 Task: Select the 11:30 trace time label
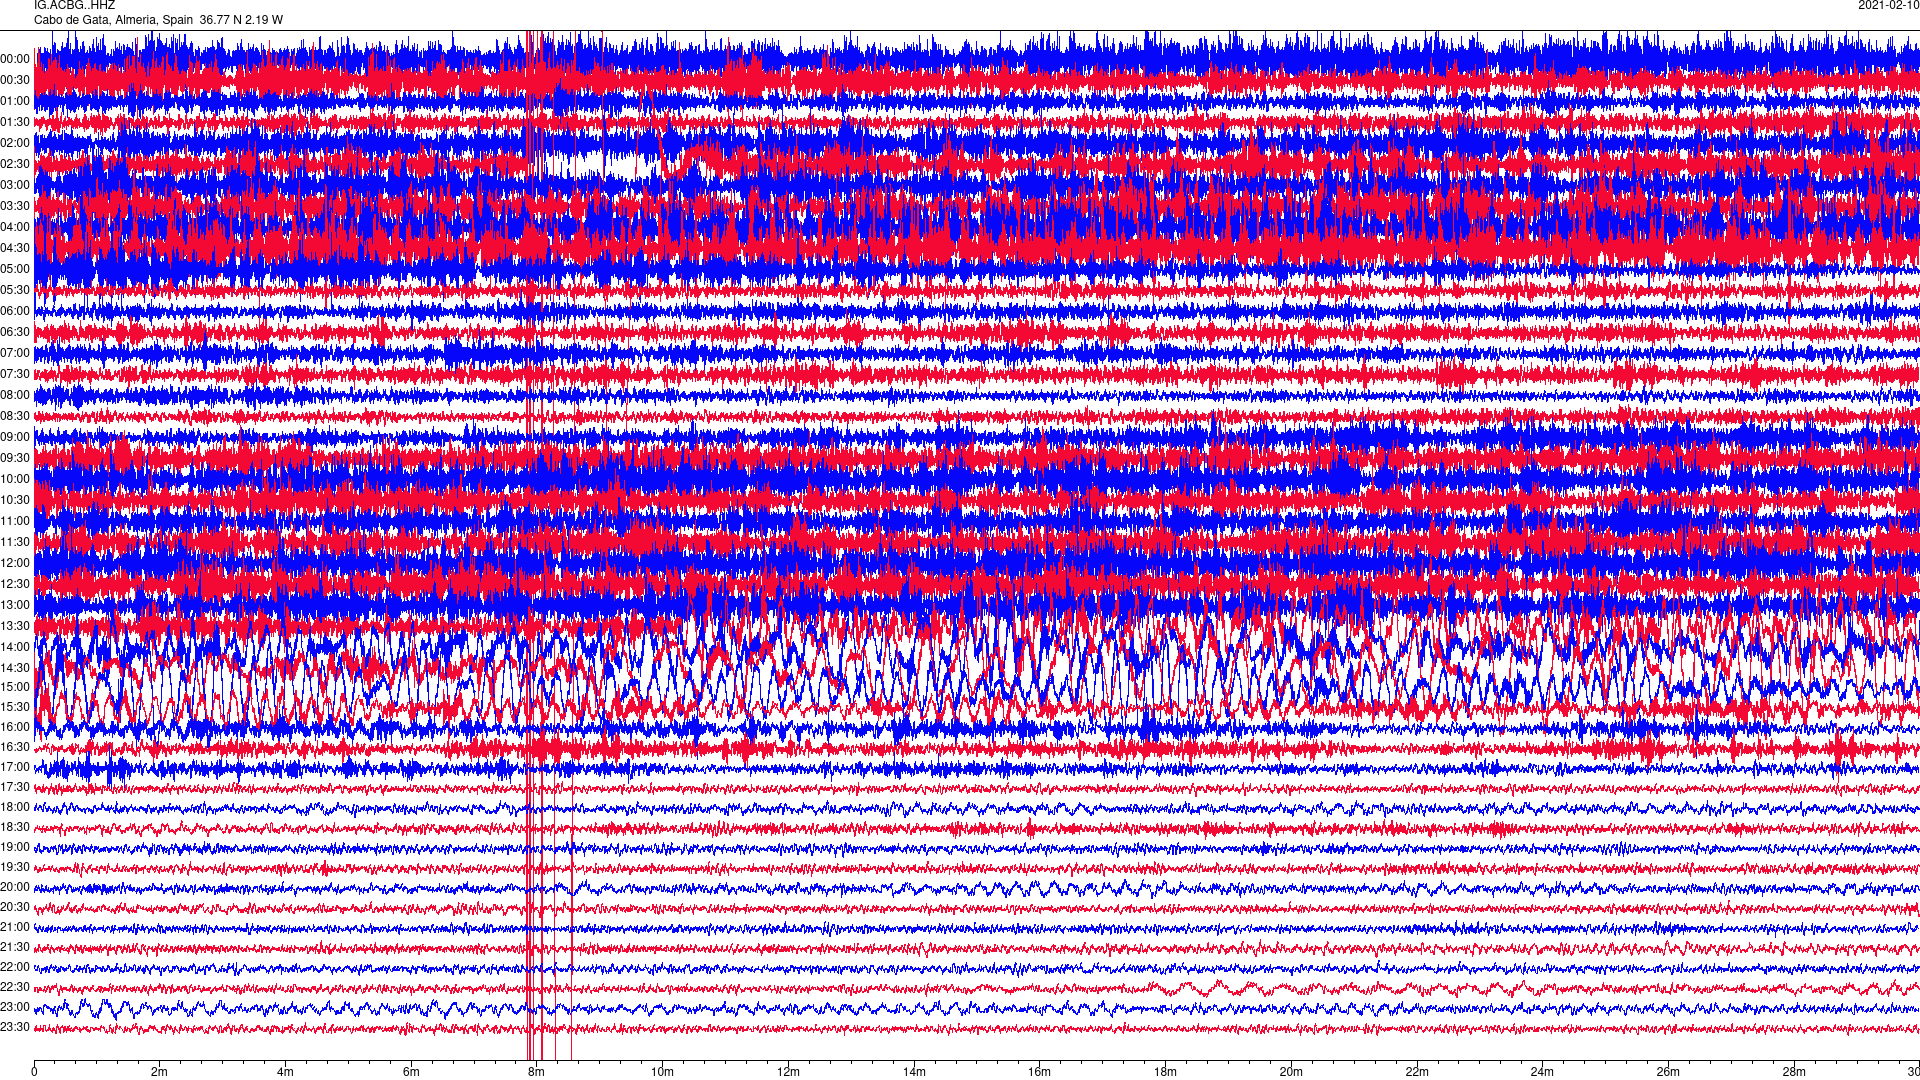point(15,542)
